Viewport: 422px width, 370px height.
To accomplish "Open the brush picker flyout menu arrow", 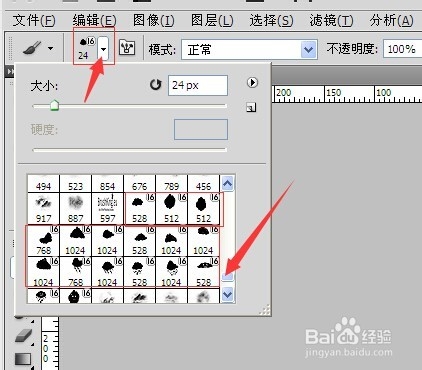I will coord(252,82).
